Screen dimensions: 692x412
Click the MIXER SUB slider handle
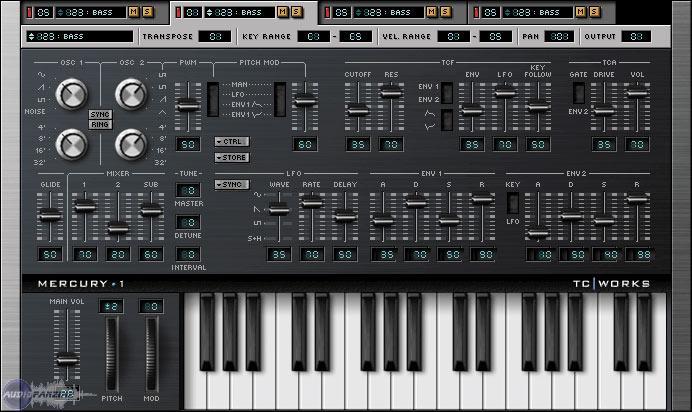point(151,210)
